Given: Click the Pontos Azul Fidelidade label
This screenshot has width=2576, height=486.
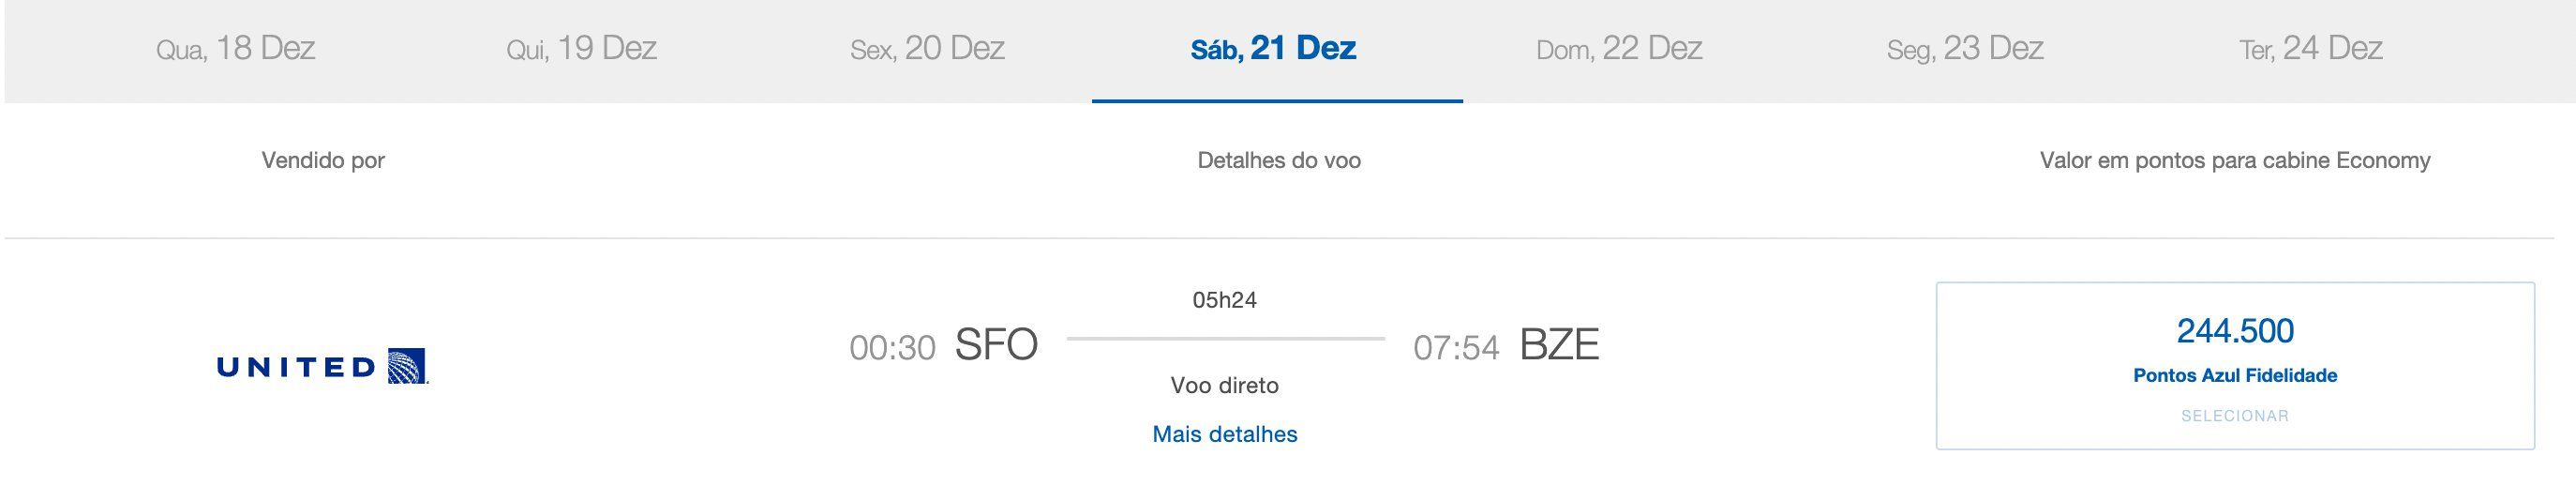Looking at the screenshot, I should [x=2235, y=376].
